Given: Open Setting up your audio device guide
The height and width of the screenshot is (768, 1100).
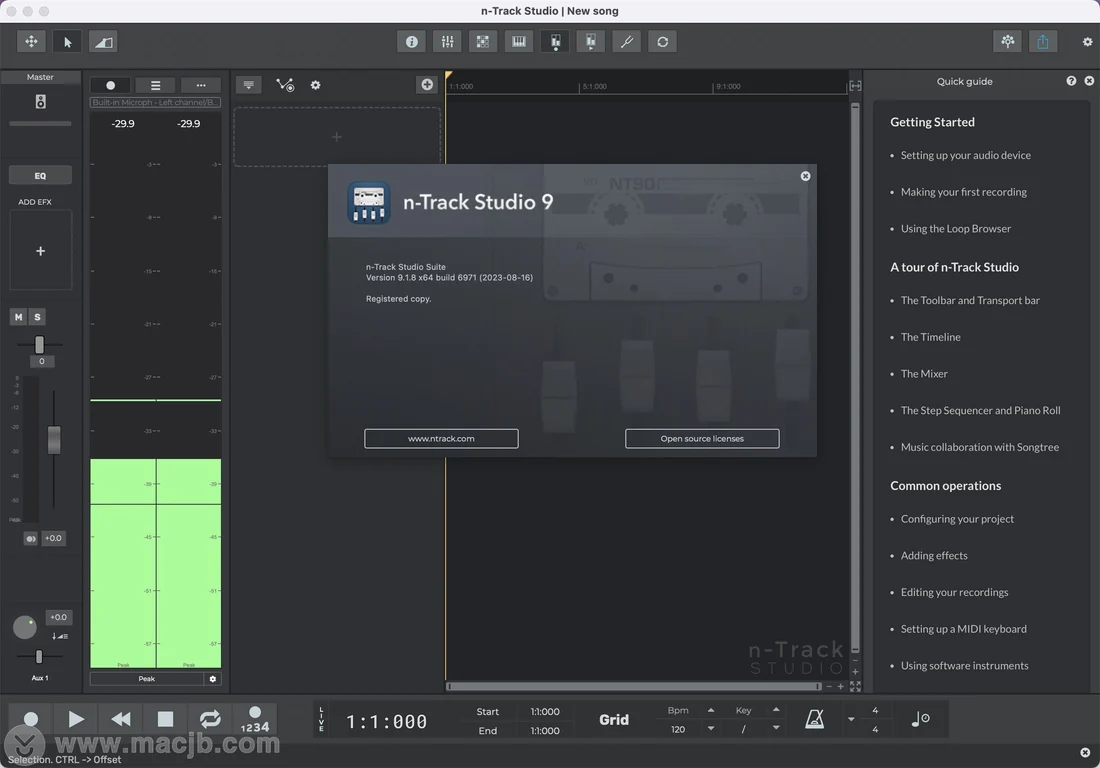Looking at the screenshot, I should click(x=965, y=155).
